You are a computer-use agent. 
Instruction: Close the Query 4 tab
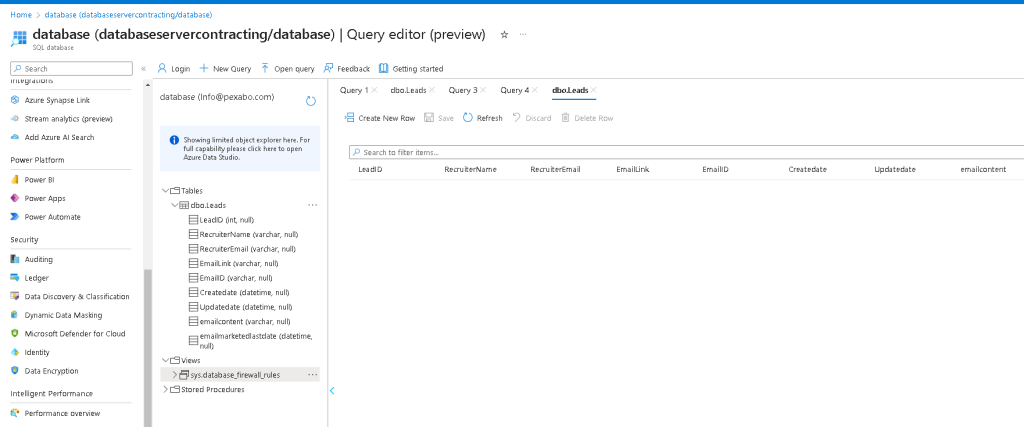(x=535, y=90)
